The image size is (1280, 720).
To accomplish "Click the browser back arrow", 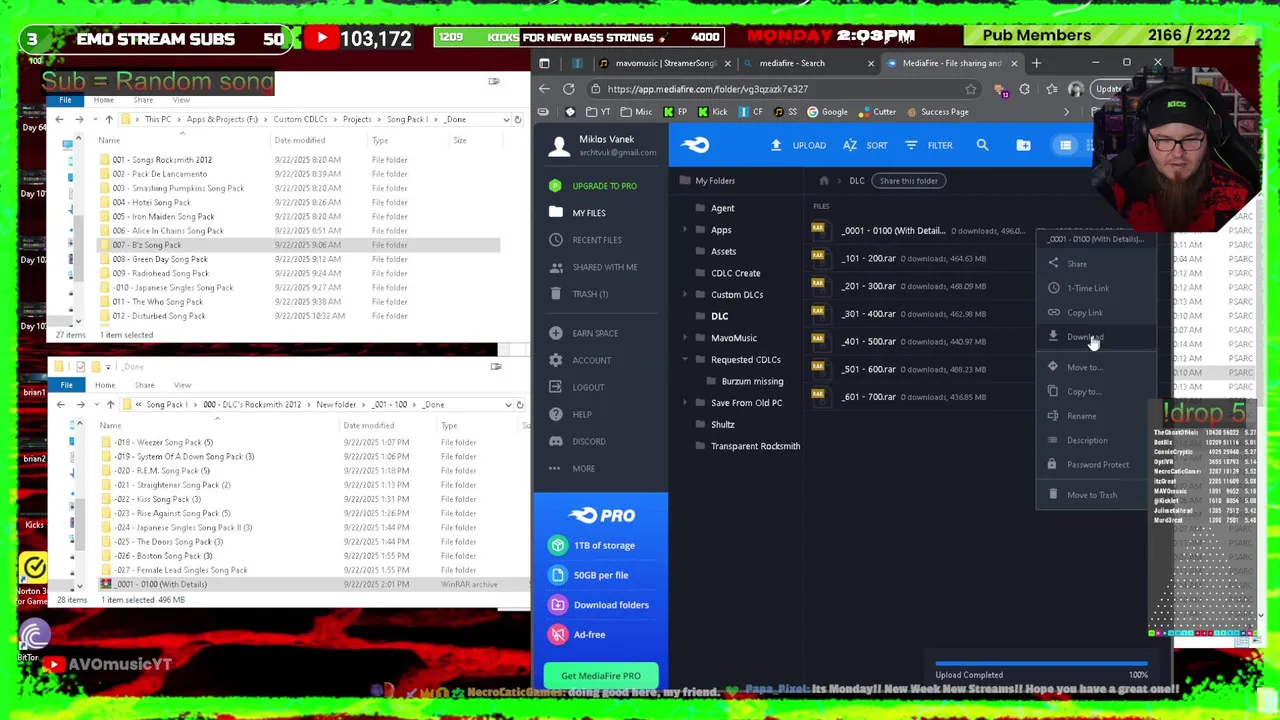I will tap(544, 89).
